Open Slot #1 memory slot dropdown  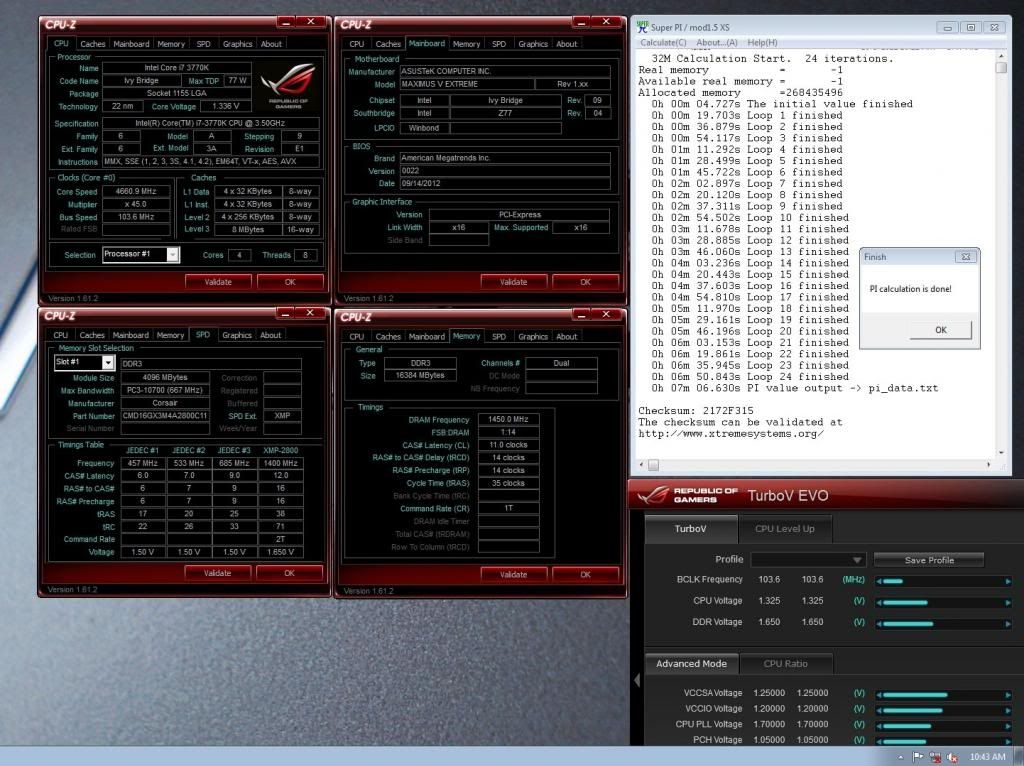point(108,362)
